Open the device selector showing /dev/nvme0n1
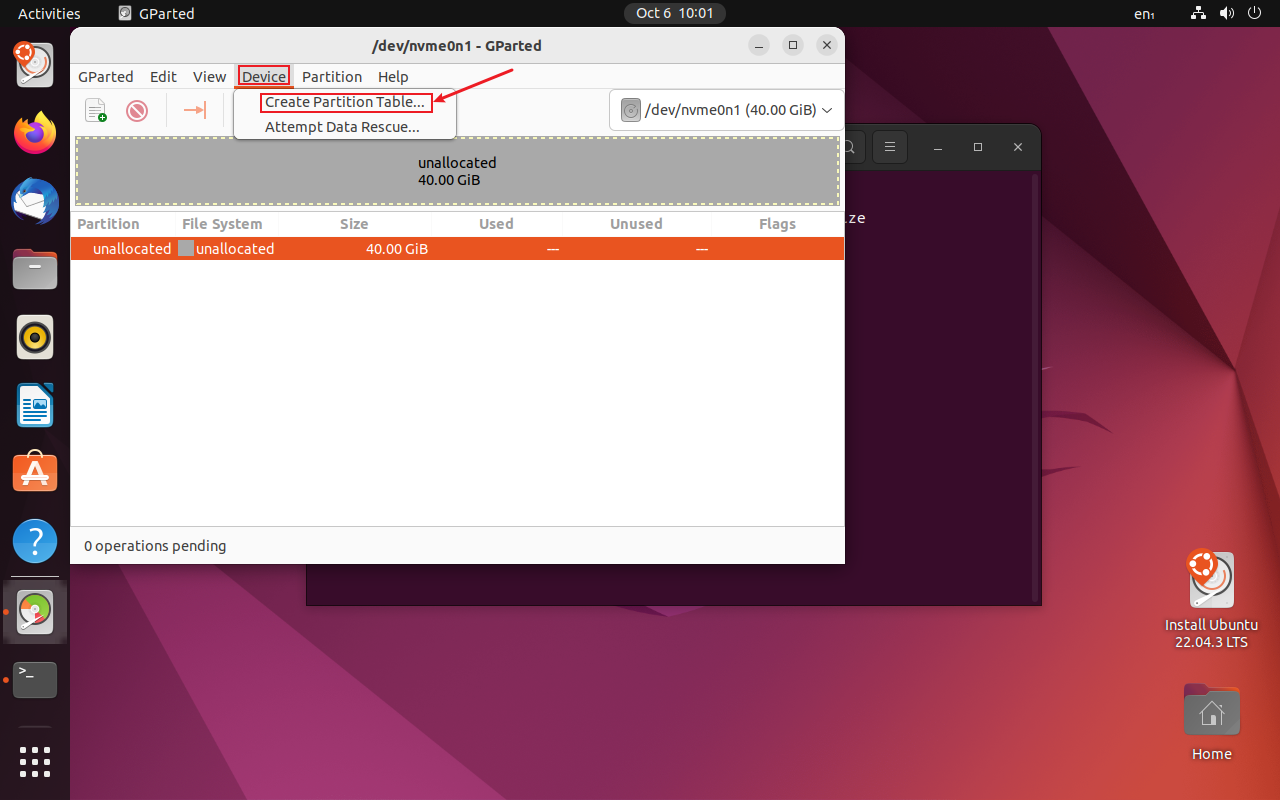Viewport: 1280px width, 800px height. pos(725,110)
